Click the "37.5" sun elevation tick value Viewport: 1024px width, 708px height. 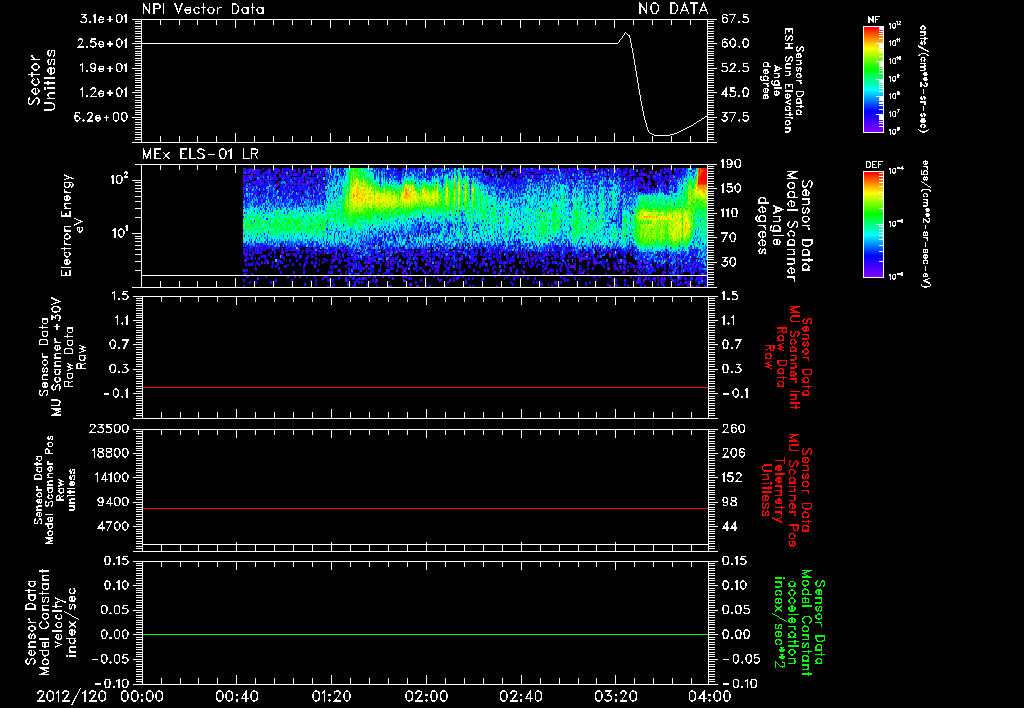735,118
